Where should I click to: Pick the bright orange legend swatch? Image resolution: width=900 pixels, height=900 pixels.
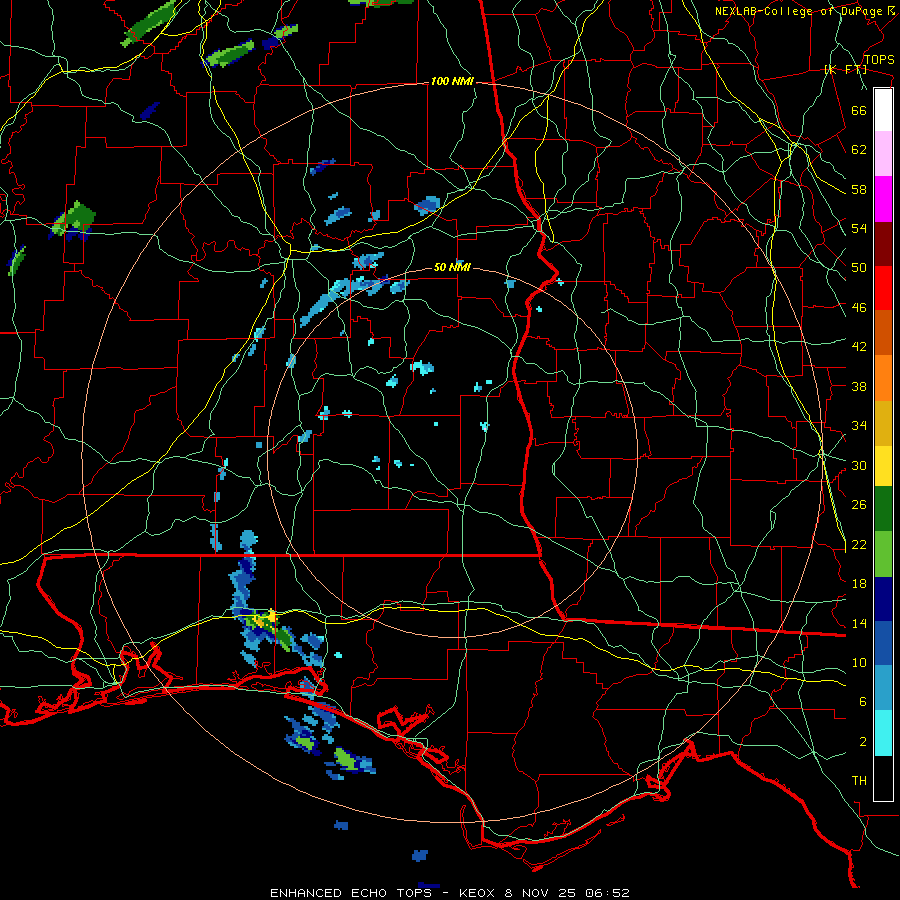[x=883, y=378]
